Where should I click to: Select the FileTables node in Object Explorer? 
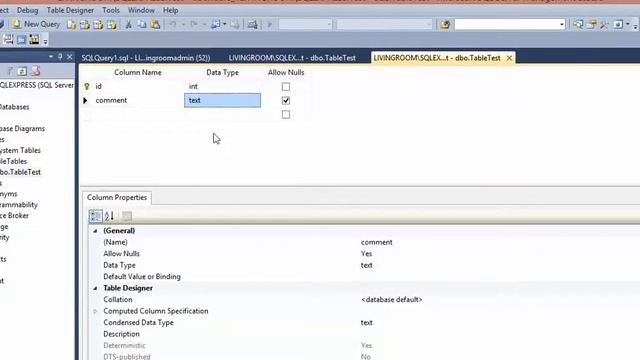tap(13, 161)
